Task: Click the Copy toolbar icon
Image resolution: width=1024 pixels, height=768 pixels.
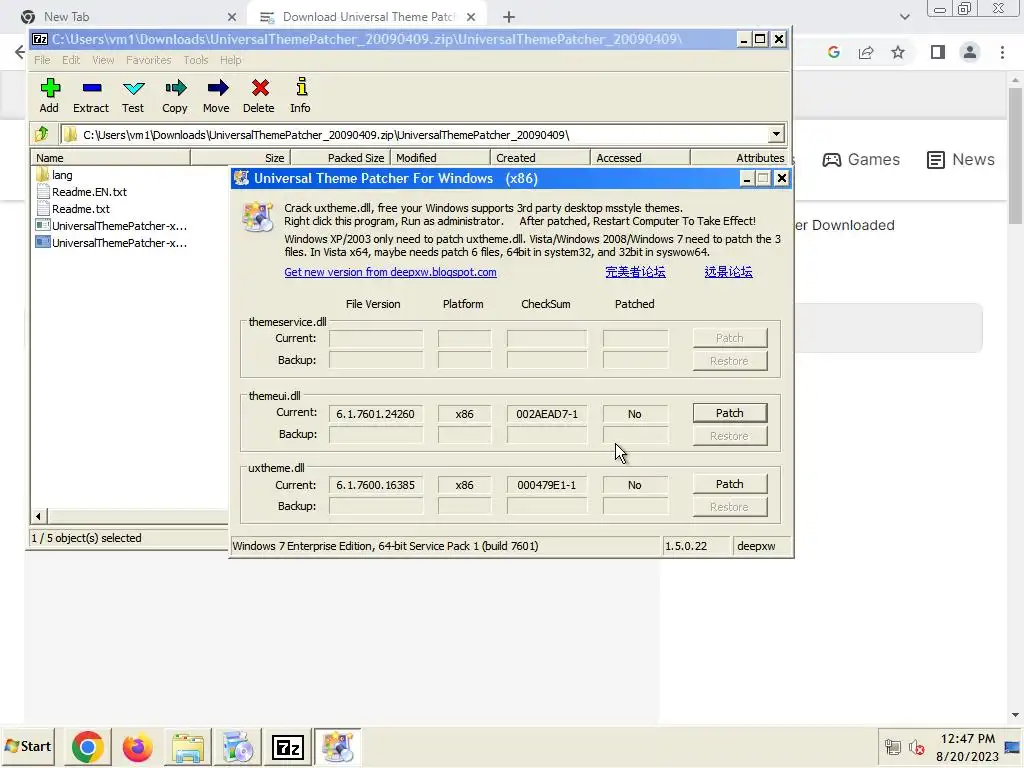Action: coord(175,95)
